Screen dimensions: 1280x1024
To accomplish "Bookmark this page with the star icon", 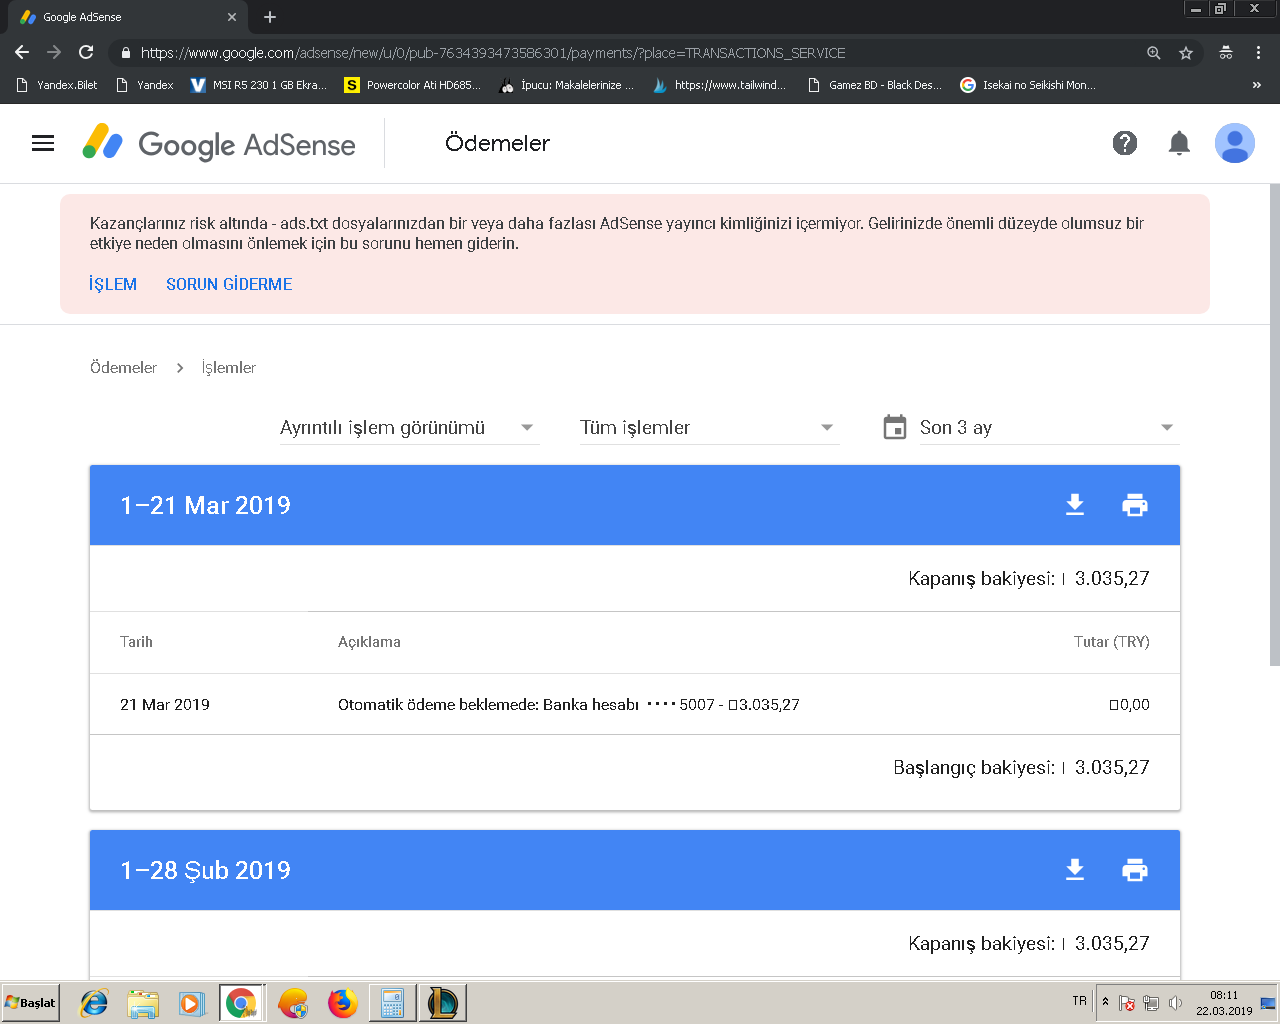I will pos(1186,53).
